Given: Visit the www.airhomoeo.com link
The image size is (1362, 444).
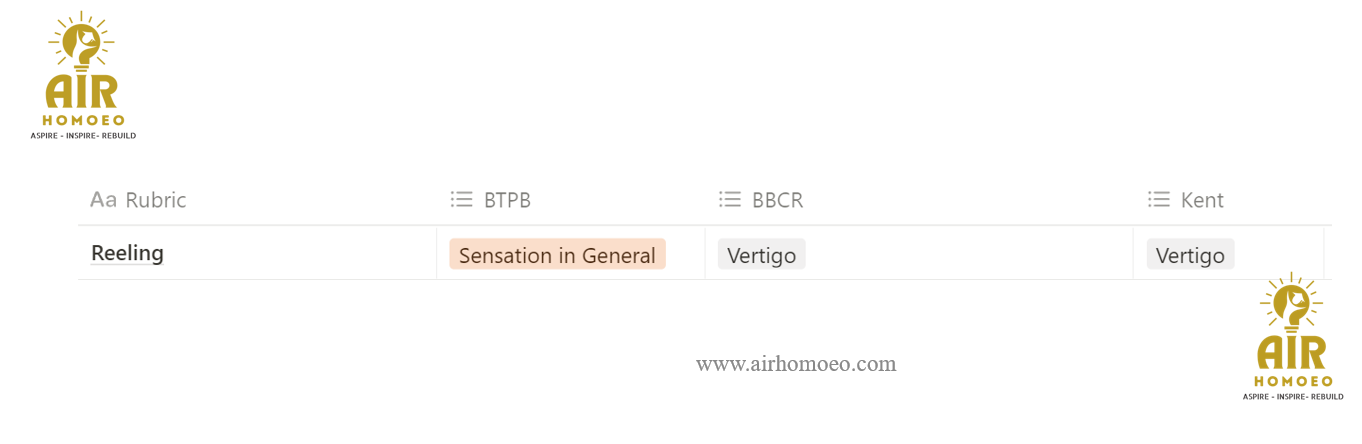Looking at the screenshot, I should [x=796, y=364].
